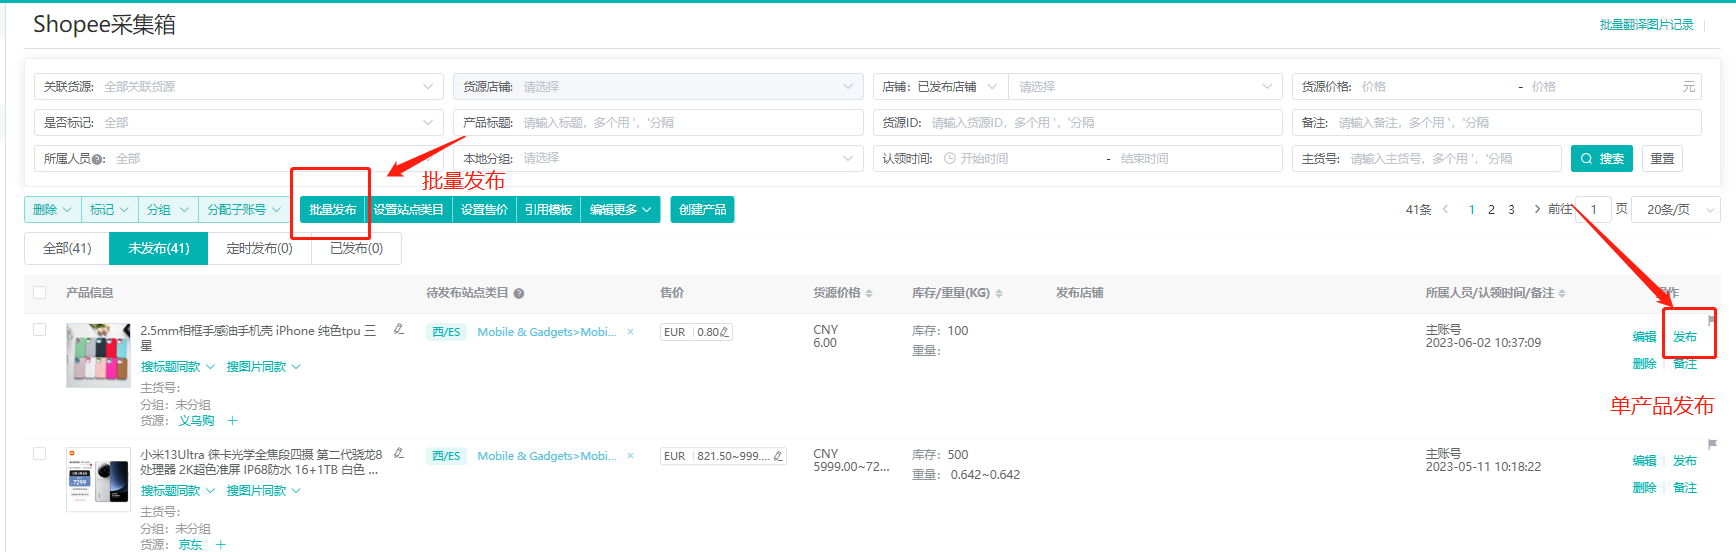Open the 关联货源 dropdown

coord(238,87)
